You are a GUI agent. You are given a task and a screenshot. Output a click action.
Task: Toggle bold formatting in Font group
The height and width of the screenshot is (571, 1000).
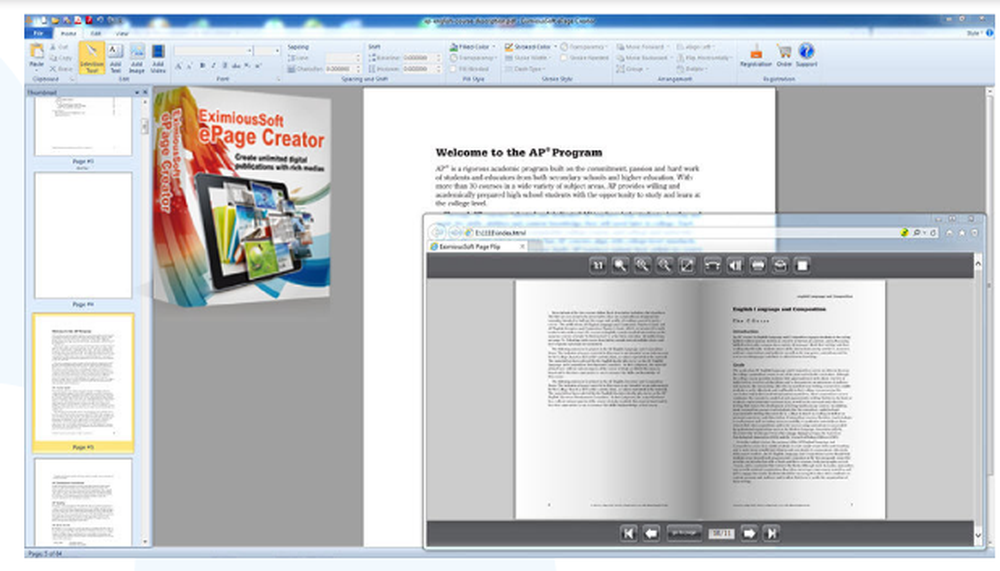coord(202,66)
